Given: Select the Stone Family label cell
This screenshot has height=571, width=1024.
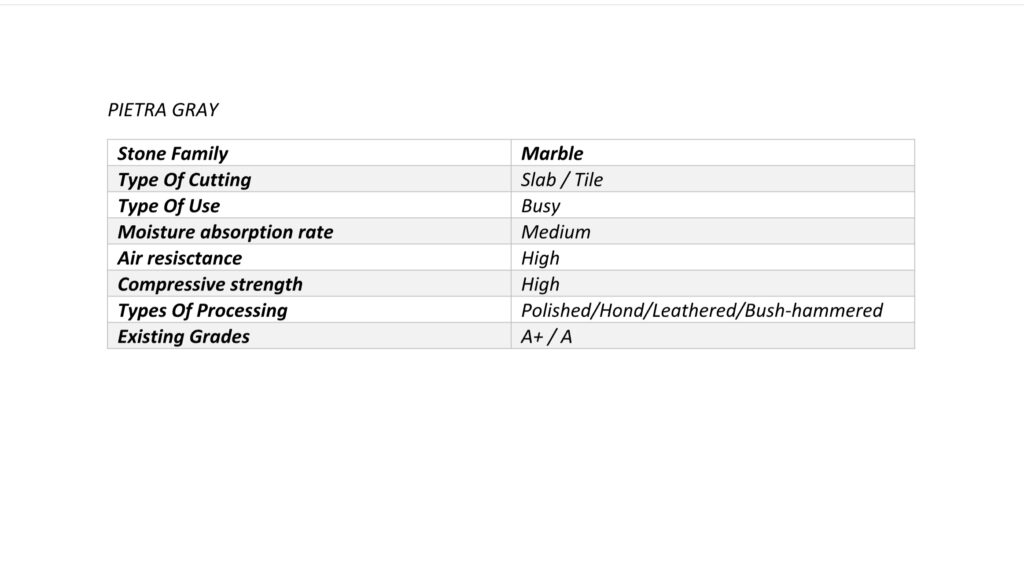Looking at the screenshot, I should pyautogui.click(x=172, y=154).
